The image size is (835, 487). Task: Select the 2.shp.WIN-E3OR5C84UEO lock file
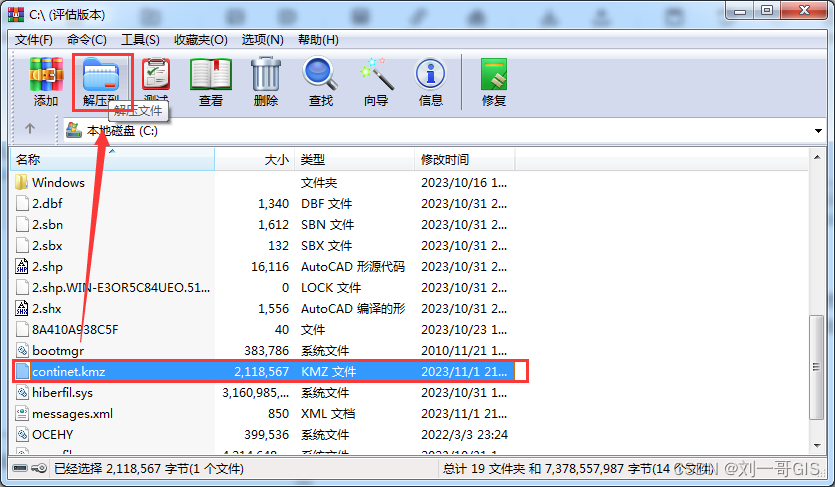pyautogui.click(x=121, y=287)
